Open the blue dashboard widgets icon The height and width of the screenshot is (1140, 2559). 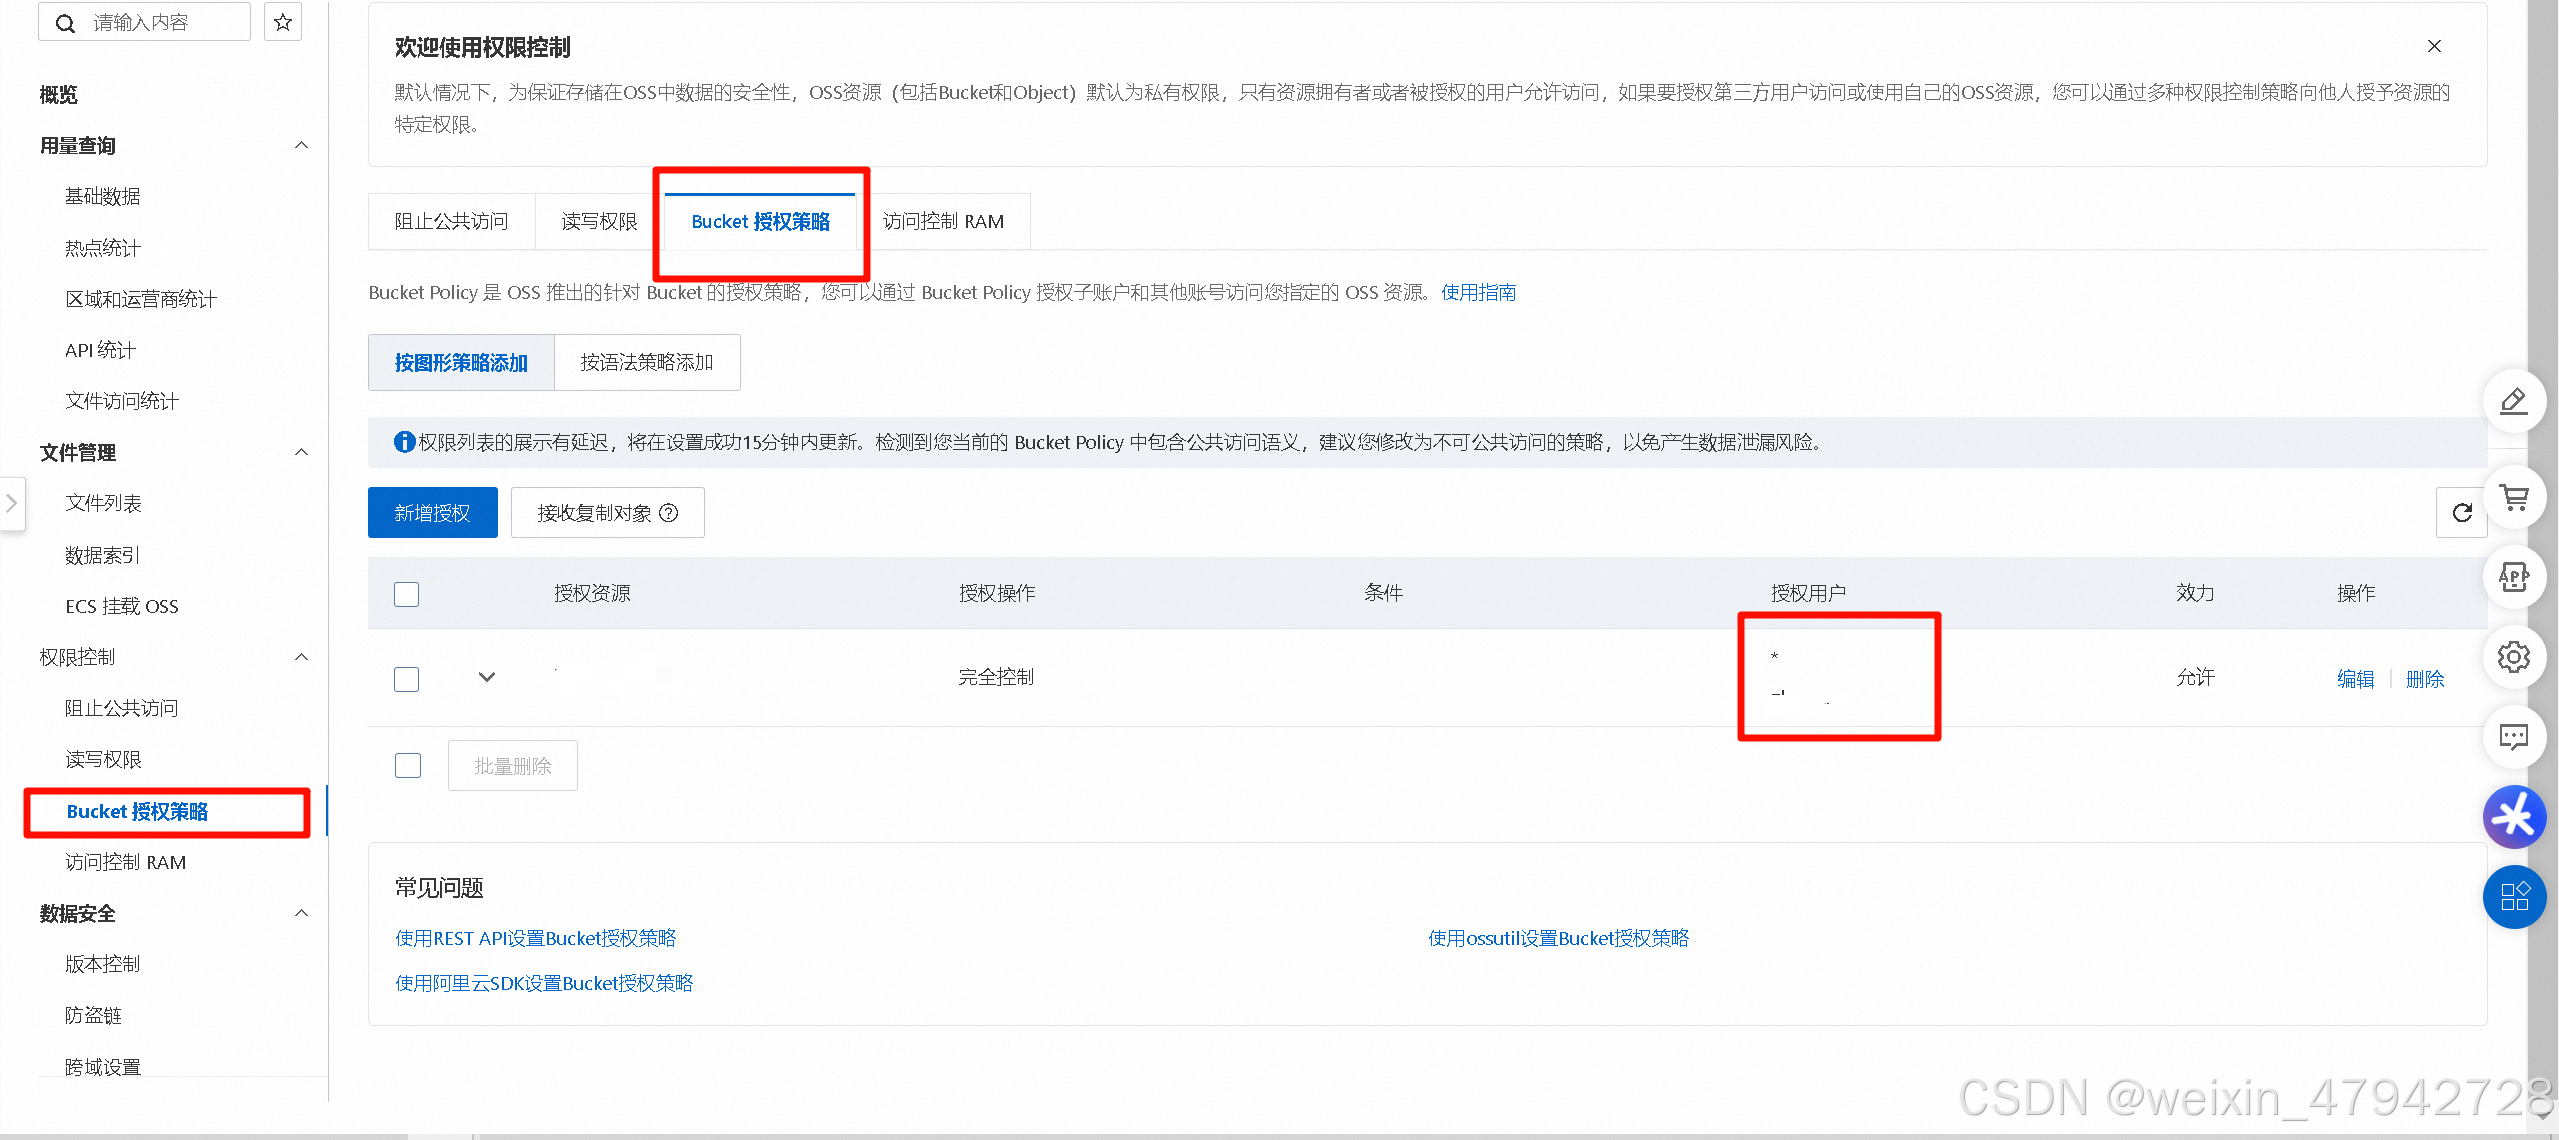2515,897
